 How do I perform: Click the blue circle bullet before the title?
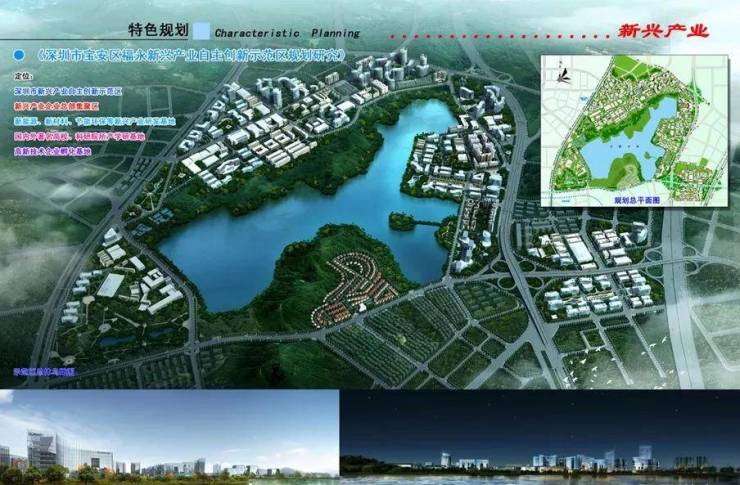[19, 55]
